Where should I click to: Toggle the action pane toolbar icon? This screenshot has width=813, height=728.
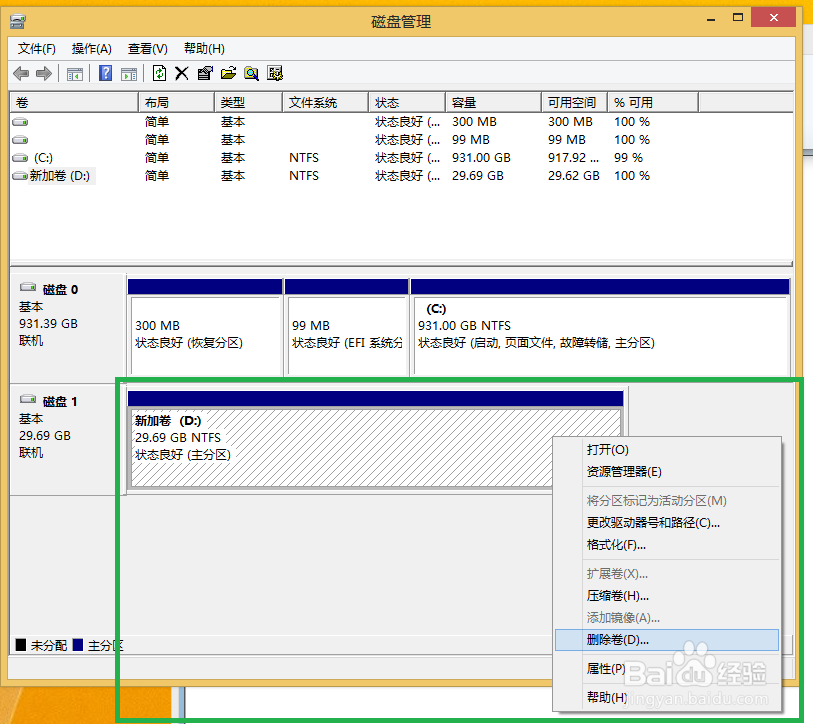point(130,72)
